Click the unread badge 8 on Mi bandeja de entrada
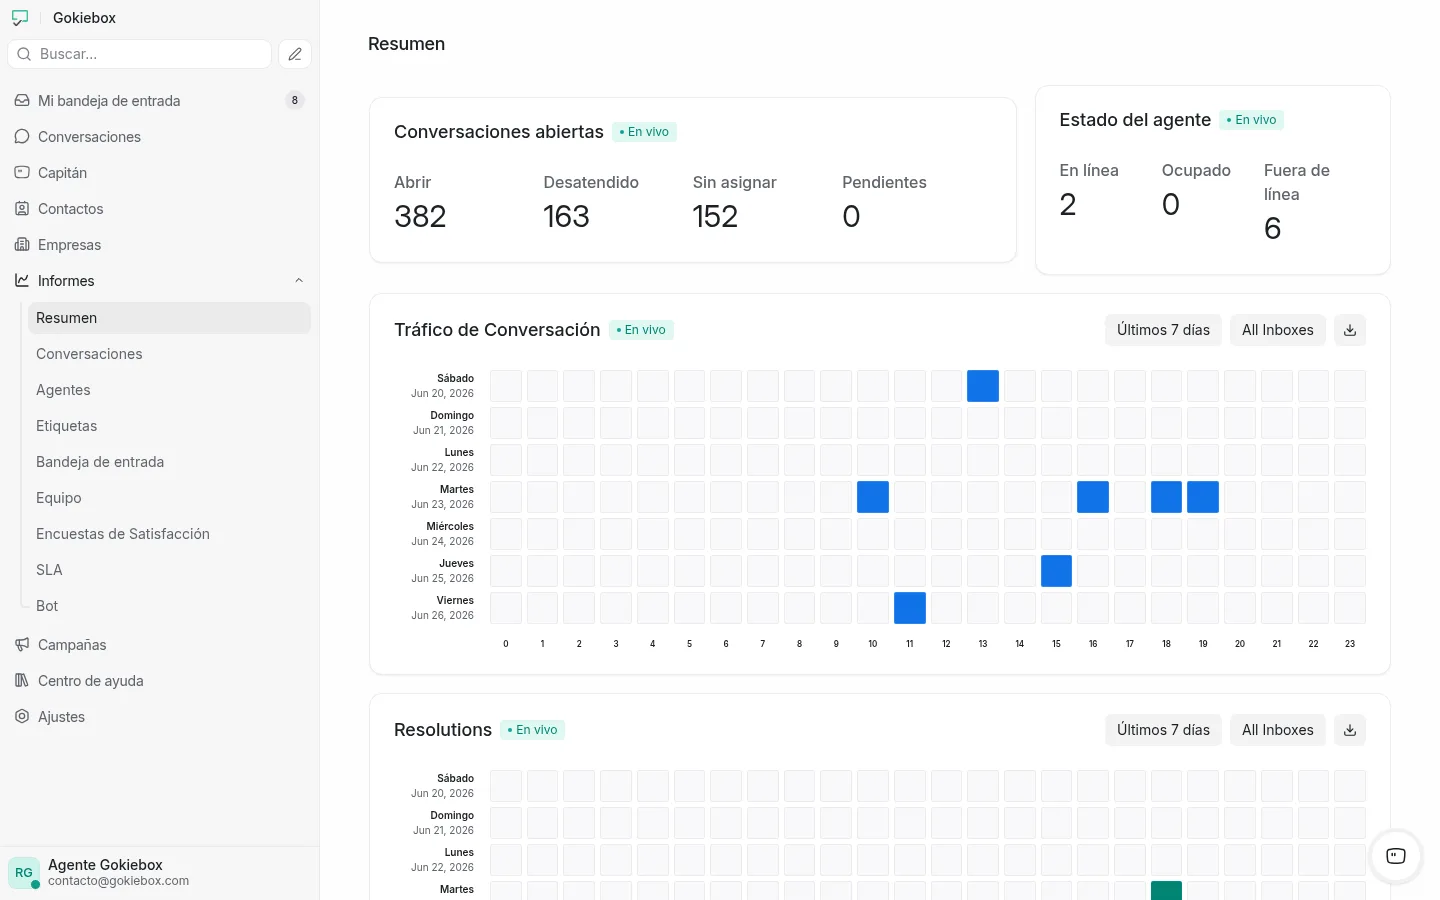 point(294,100)
